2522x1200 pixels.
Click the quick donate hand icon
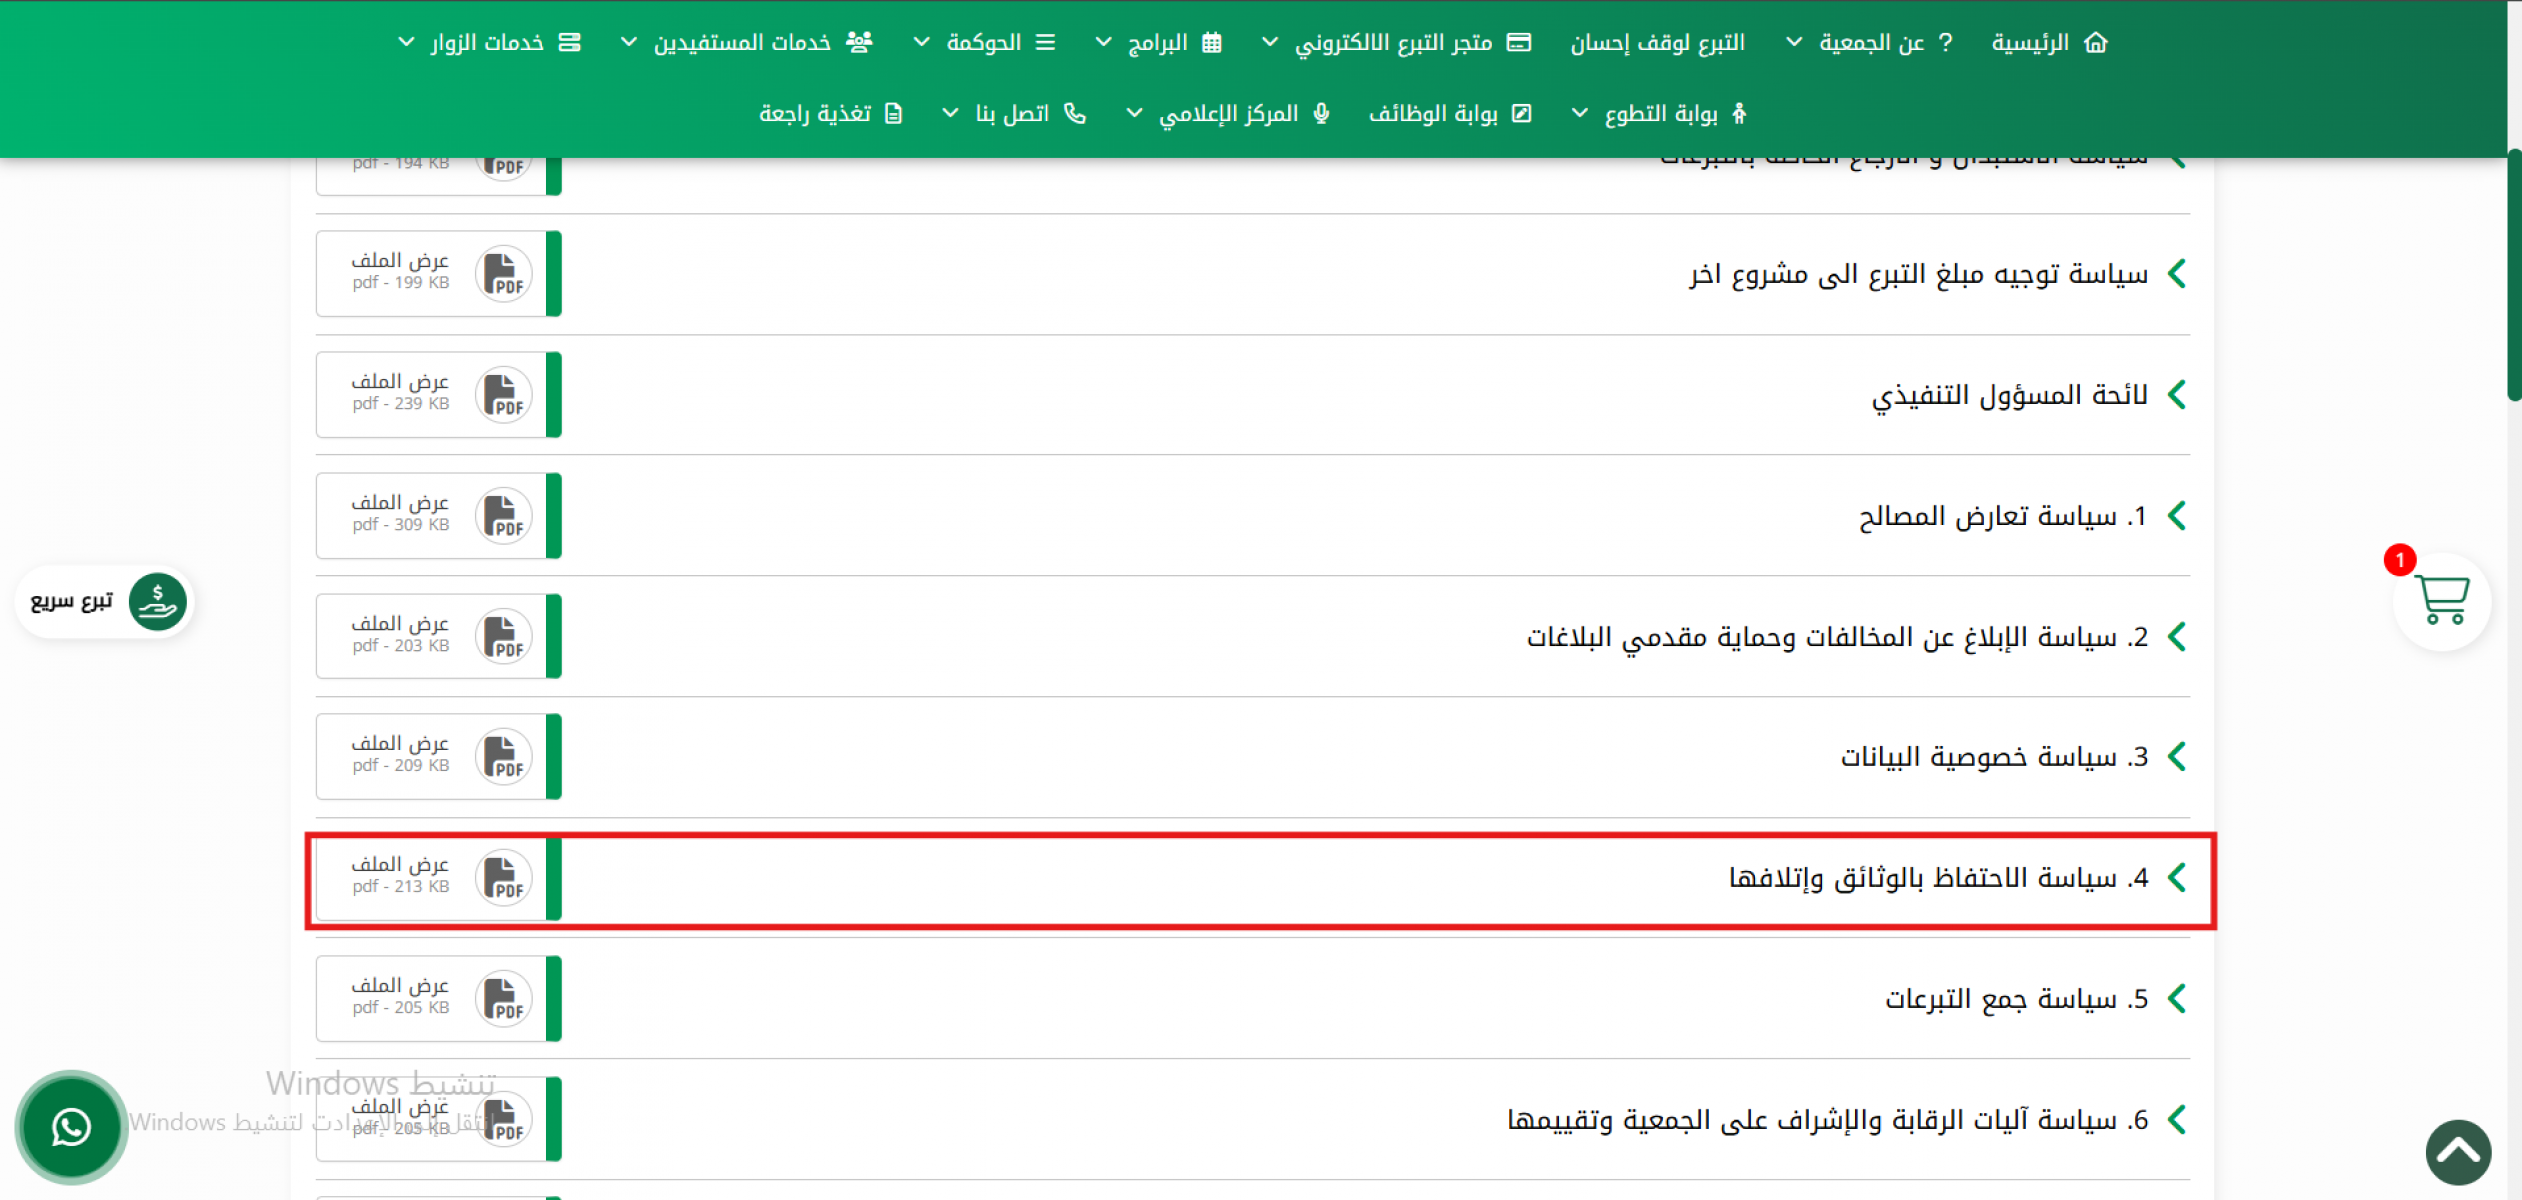pyautogui.click(x=158, y=601)
